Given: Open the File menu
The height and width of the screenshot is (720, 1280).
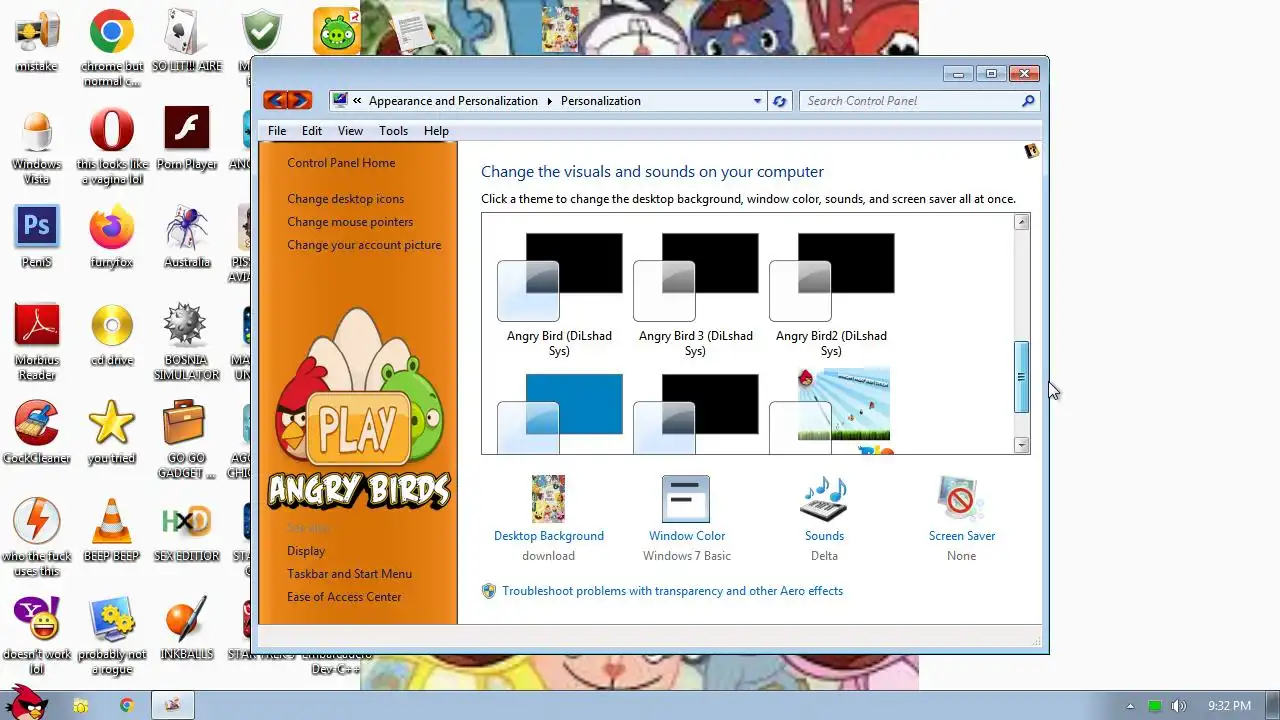Looking at the screenshot, I should pyautogui.click(x=277, y=131).
